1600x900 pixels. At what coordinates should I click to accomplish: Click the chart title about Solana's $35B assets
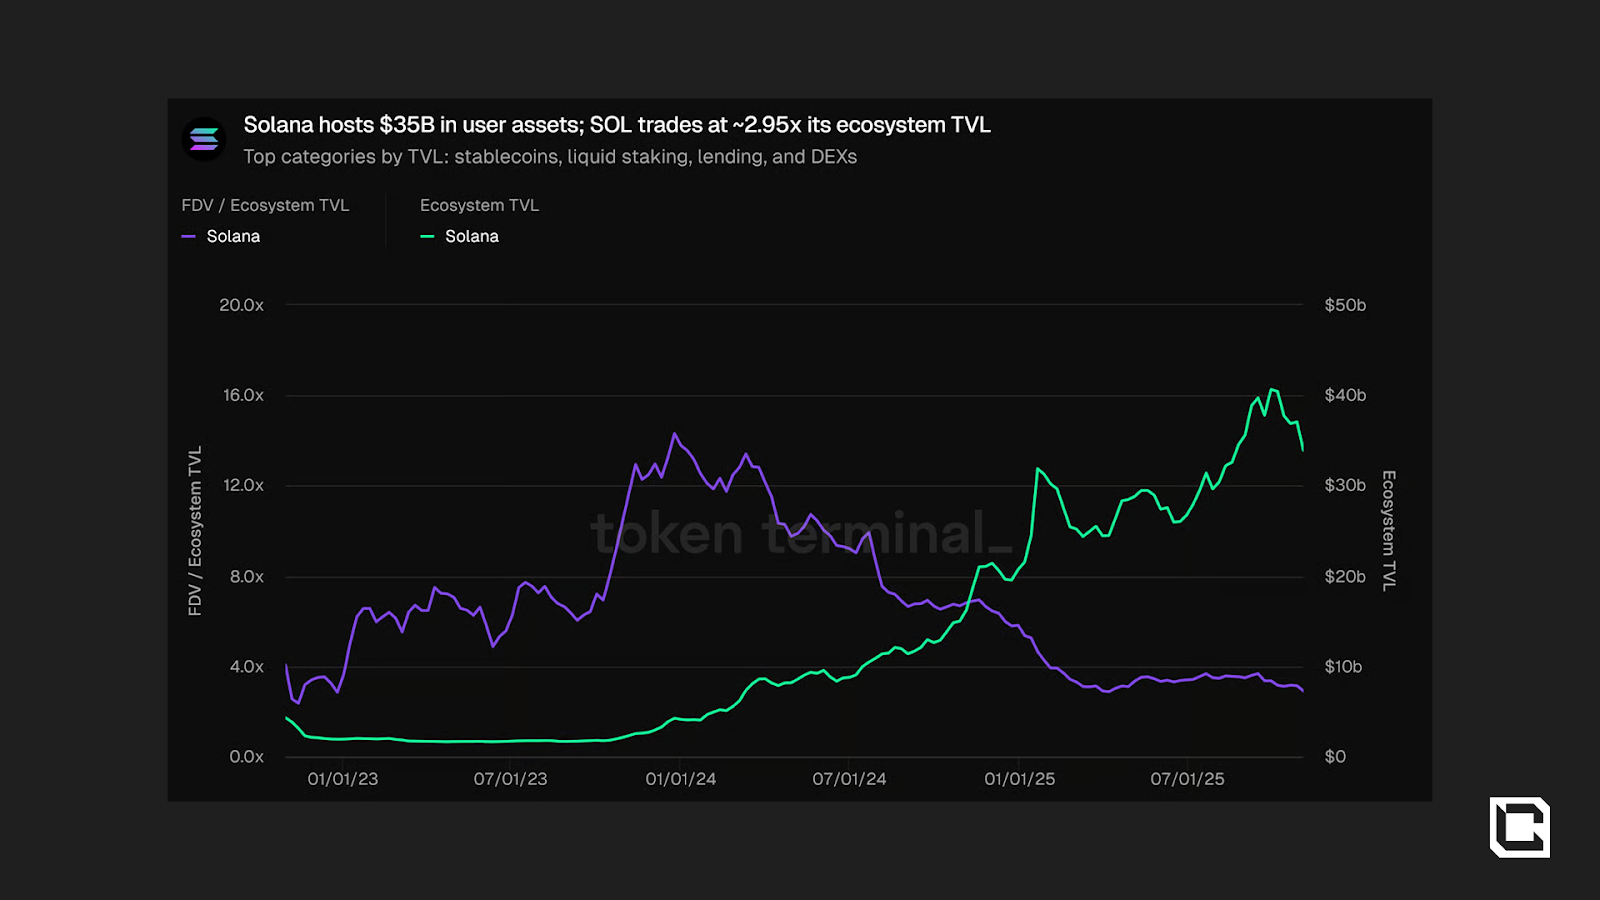(x=617, y=125)
